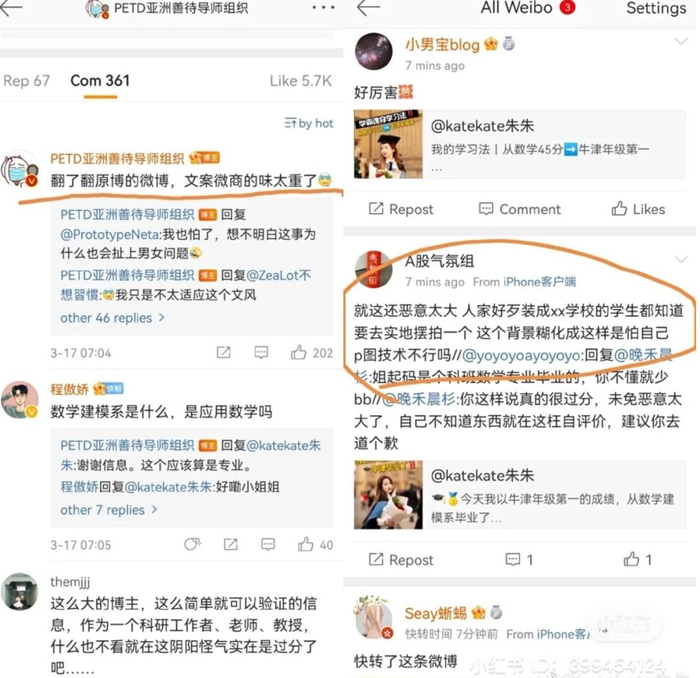This screenshot has width=700, height=678.
Task: Switch to the Rep 67 tab
Action: click(26, 81)
